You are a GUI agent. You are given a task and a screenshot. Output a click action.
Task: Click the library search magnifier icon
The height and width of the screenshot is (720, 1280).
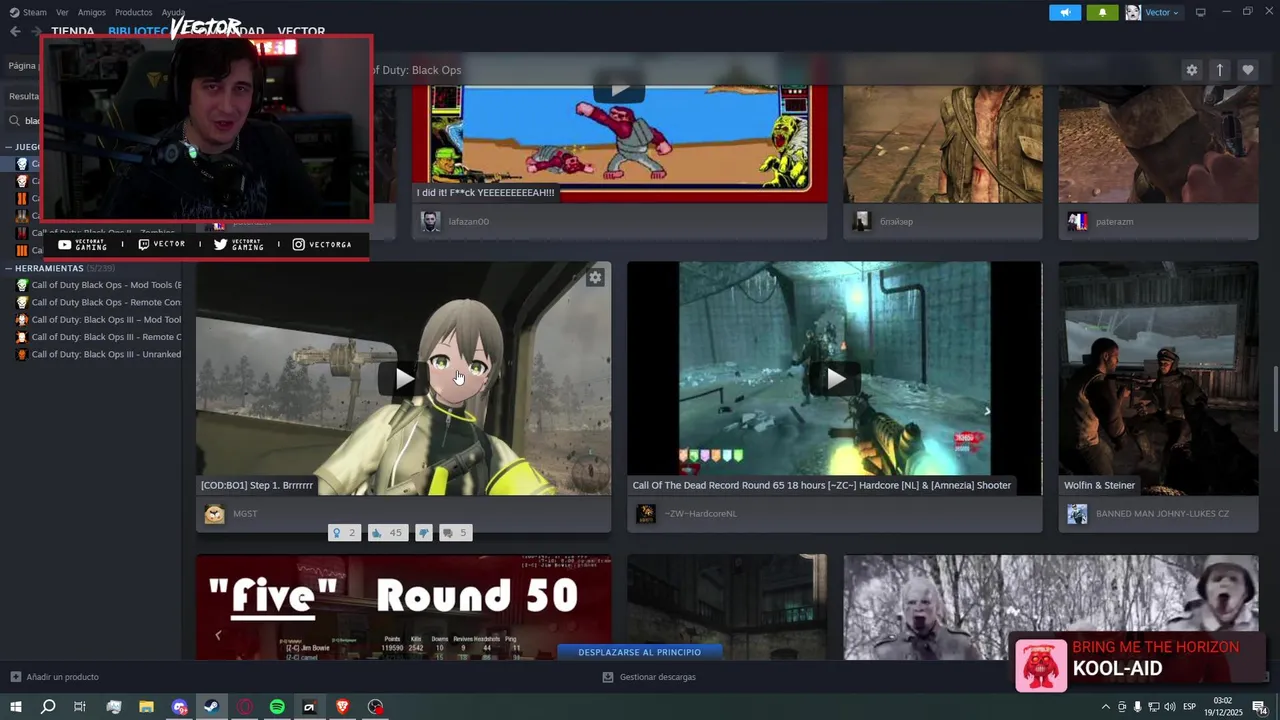(15, 121)
